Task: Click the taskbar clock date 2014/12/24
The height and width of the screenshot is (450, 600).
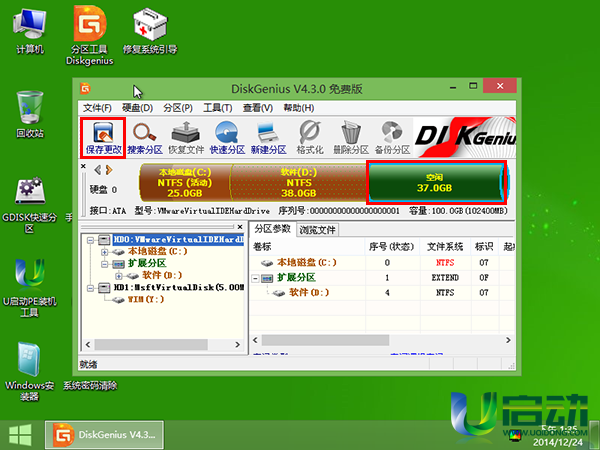Action: pyautogui.click(x=558, y=442)
